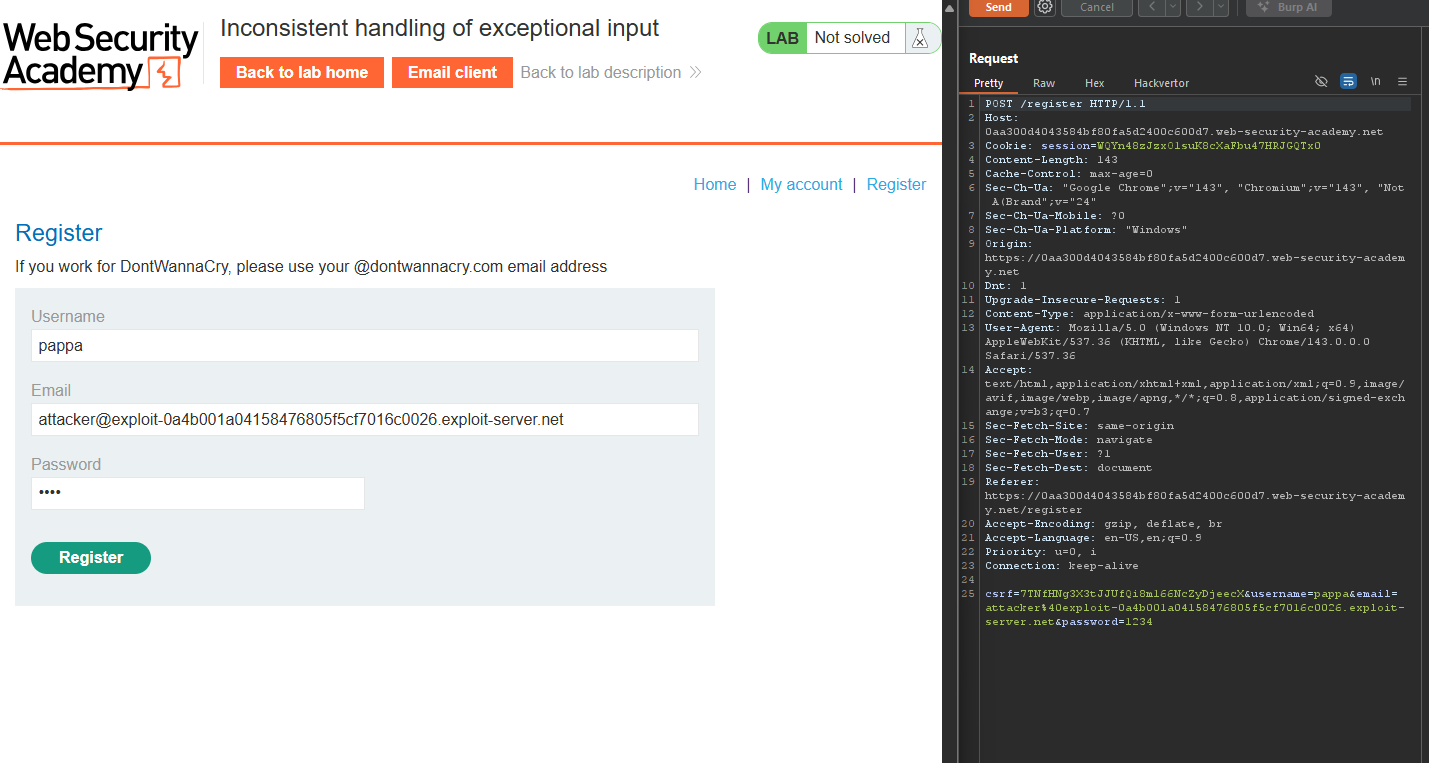This screenshot has height=763, width=1429.
Task: Switch to the Hex tab
Action: pos(1094,83)
